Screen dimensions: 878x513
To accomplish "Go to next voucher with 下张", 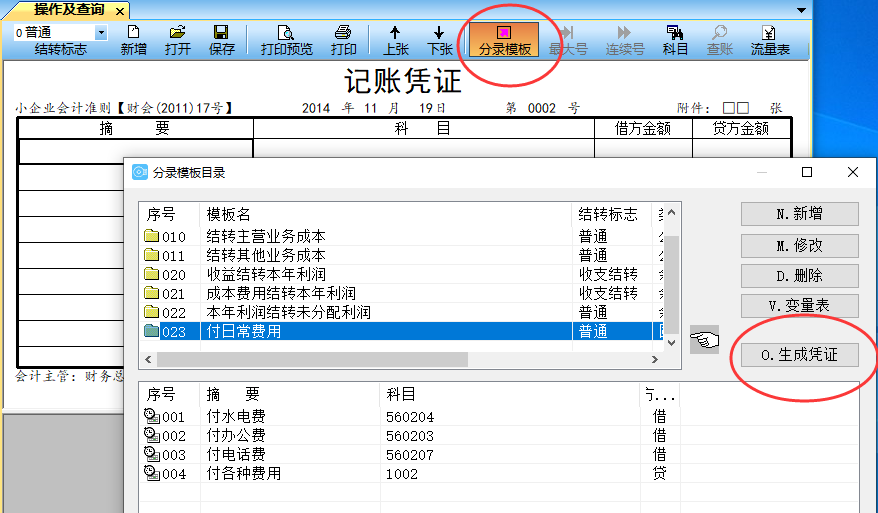I will coord(440,40).
